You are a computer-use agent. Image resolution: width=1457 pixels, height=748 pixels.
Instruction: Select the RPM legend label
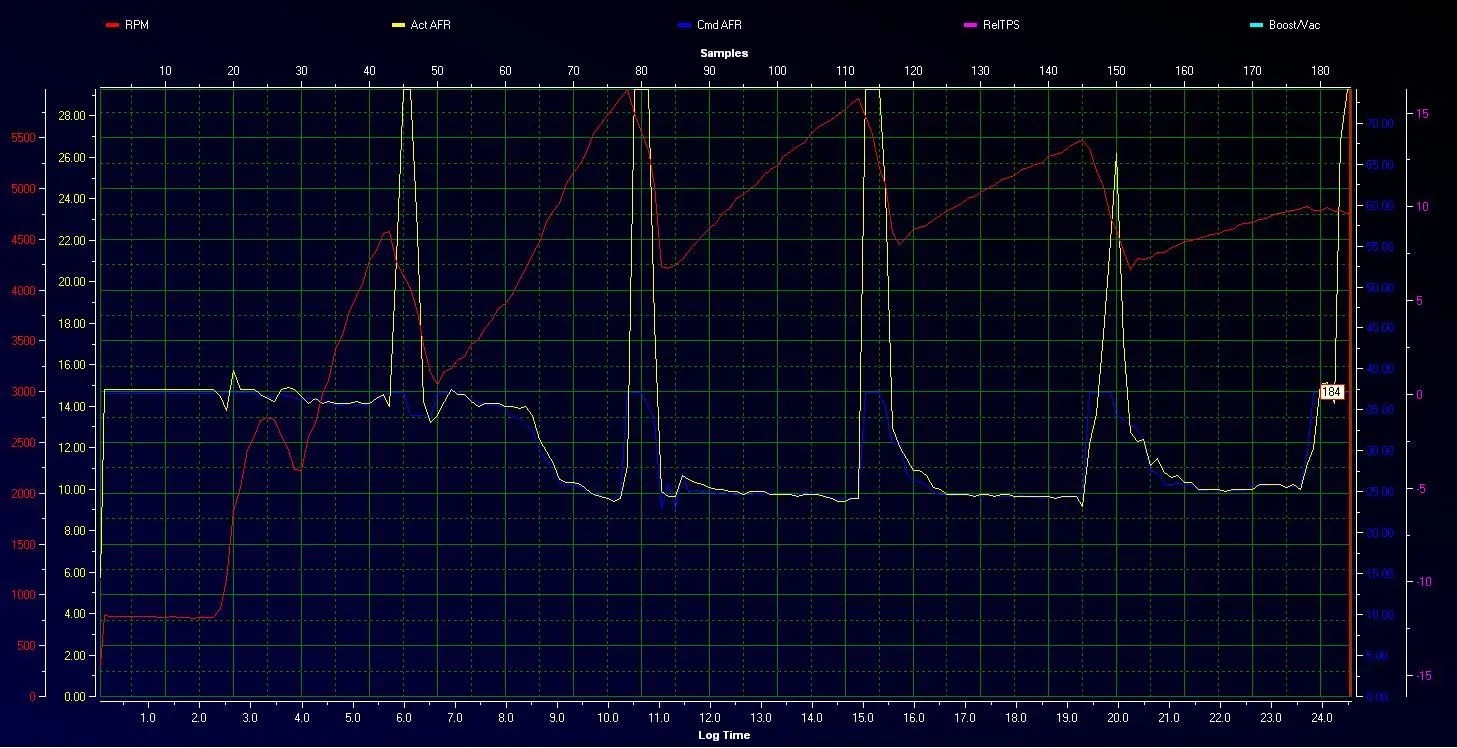(136, 25)
